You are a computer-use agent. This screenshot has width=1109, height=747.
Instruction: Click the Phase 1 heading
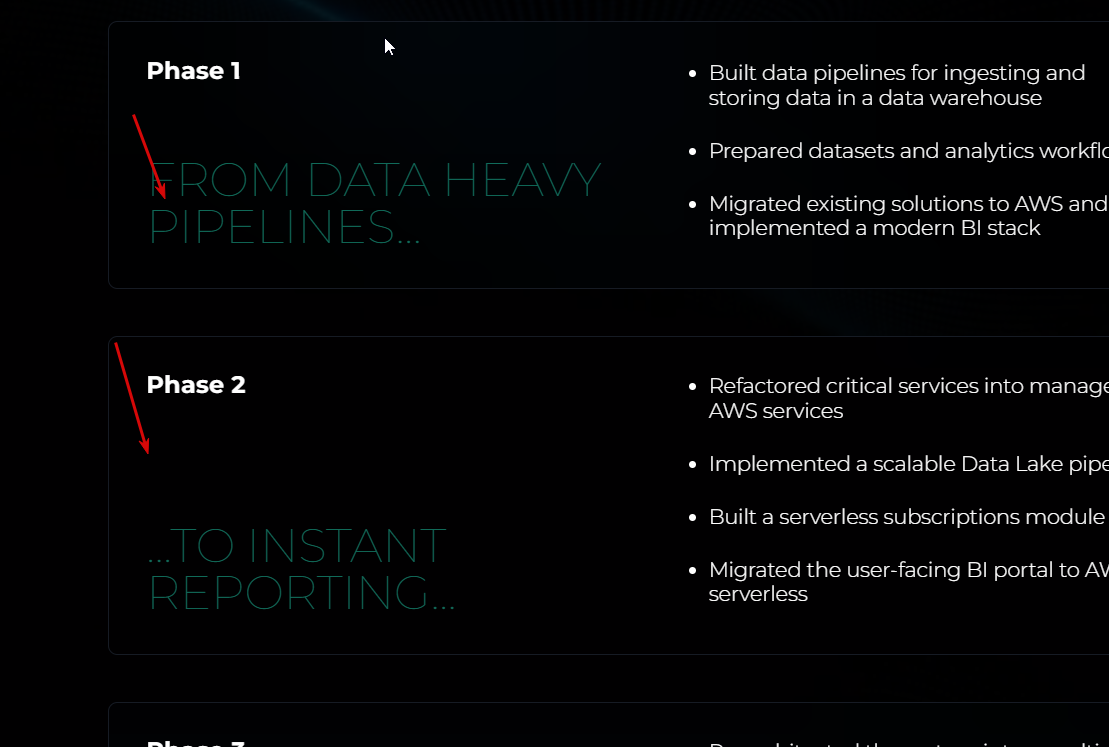click(x=193, y=71)
